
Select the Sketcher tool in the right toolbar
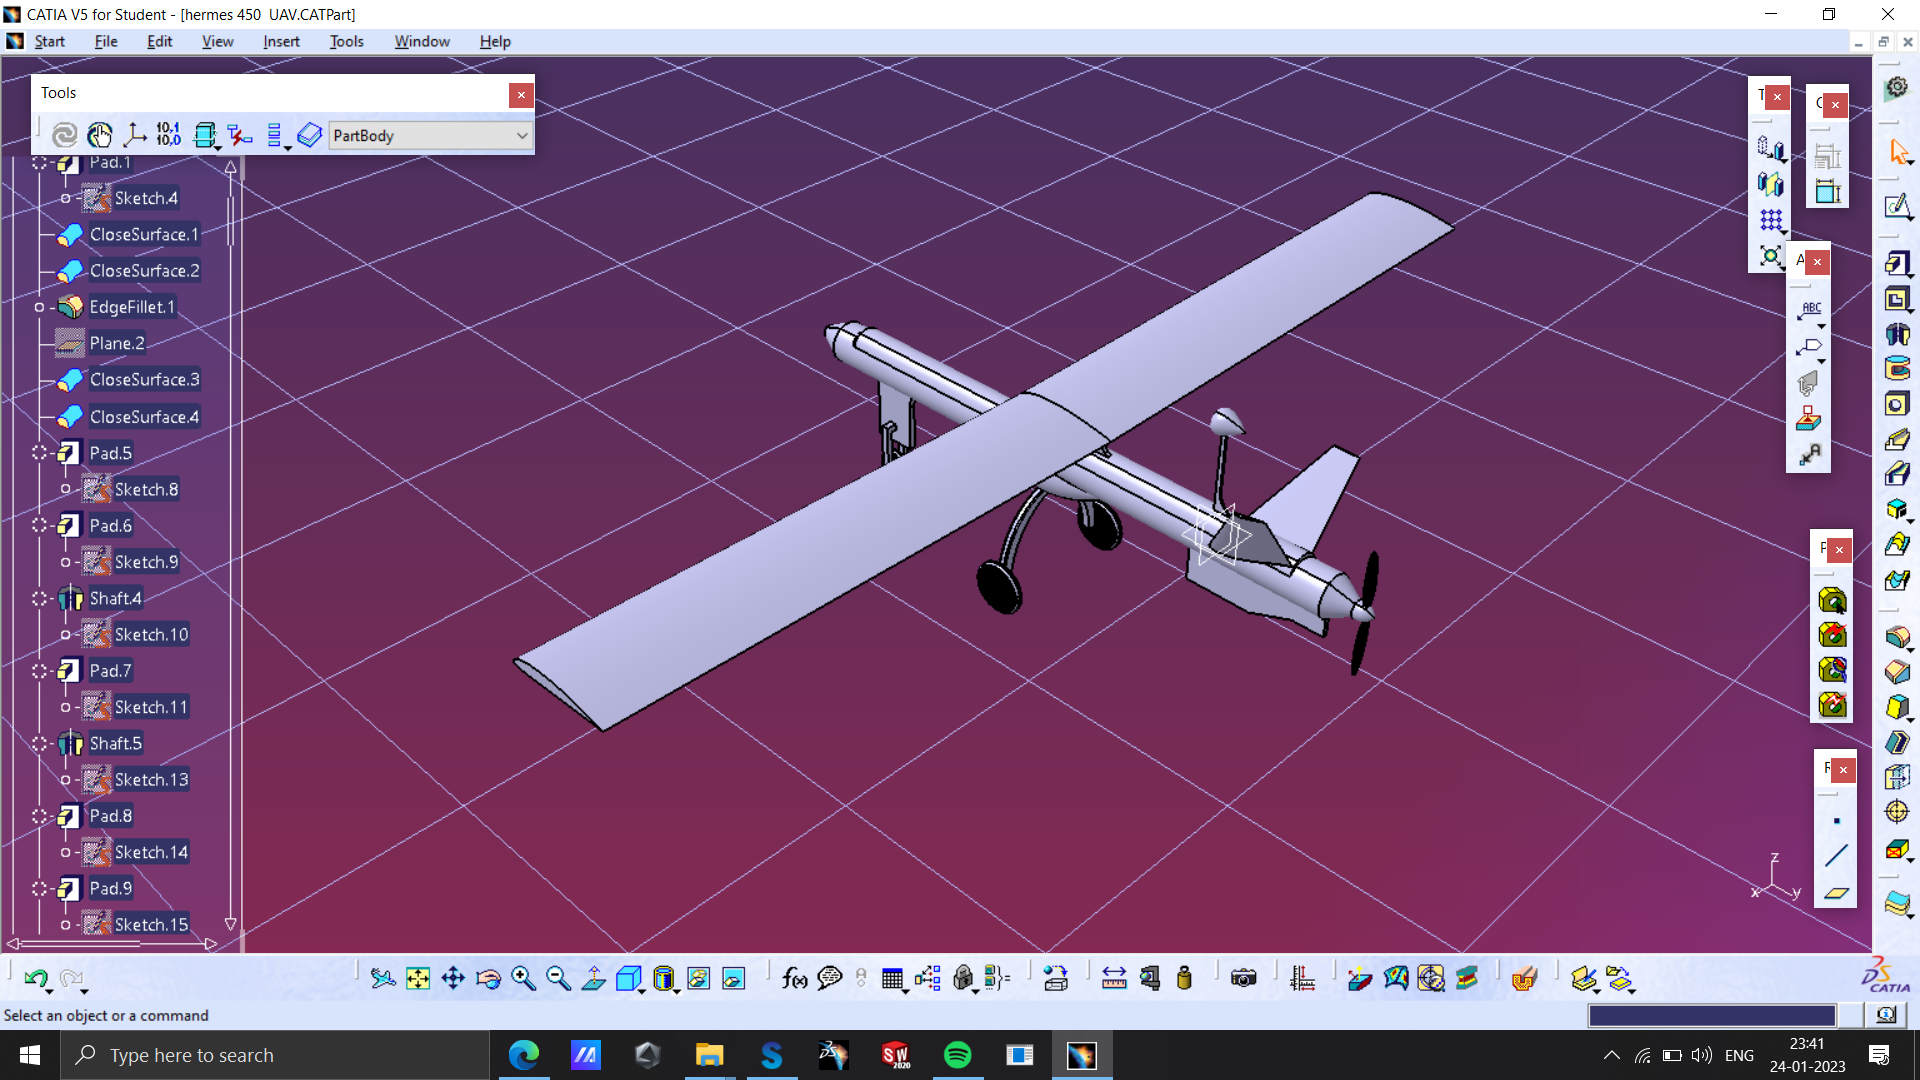pyautogui.click(x=1897, y=206)
